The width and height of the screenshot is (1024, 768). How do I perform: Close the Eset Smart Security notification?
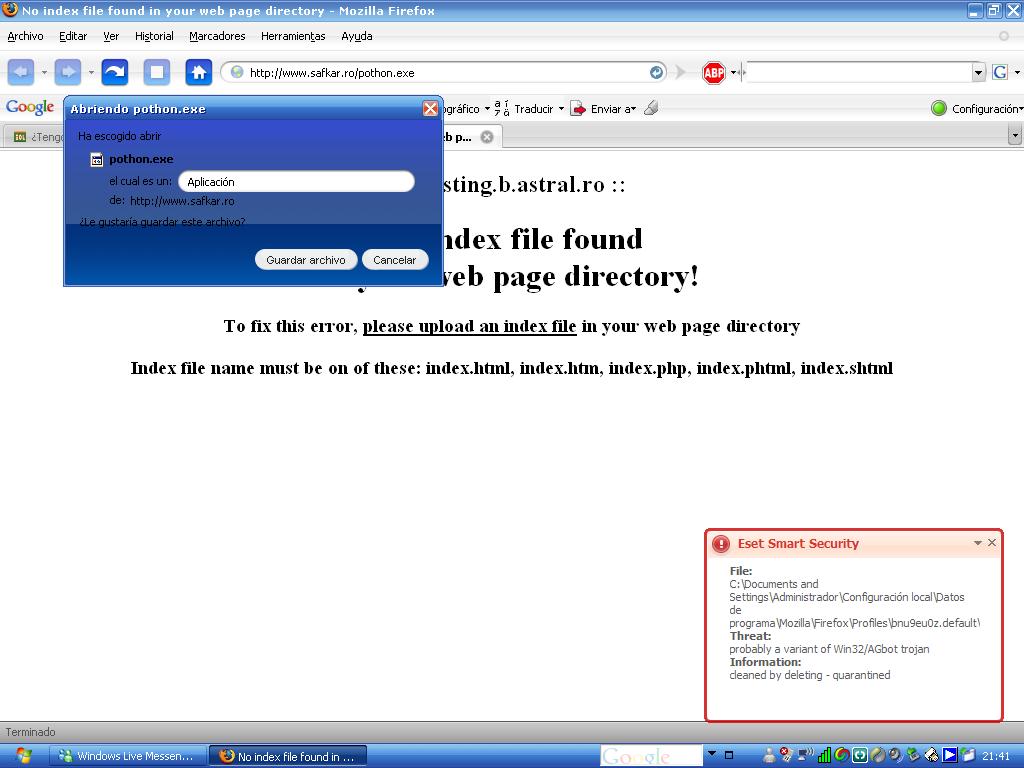992,543
